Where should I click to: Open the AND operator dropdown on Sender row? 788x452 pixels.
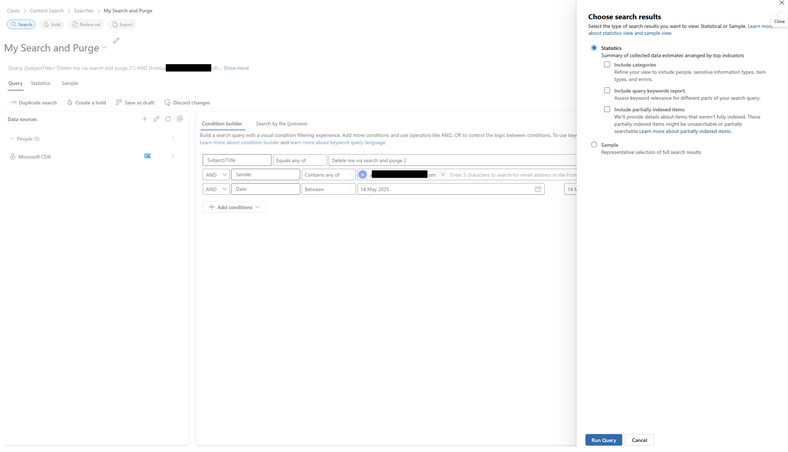pos(216,174)
